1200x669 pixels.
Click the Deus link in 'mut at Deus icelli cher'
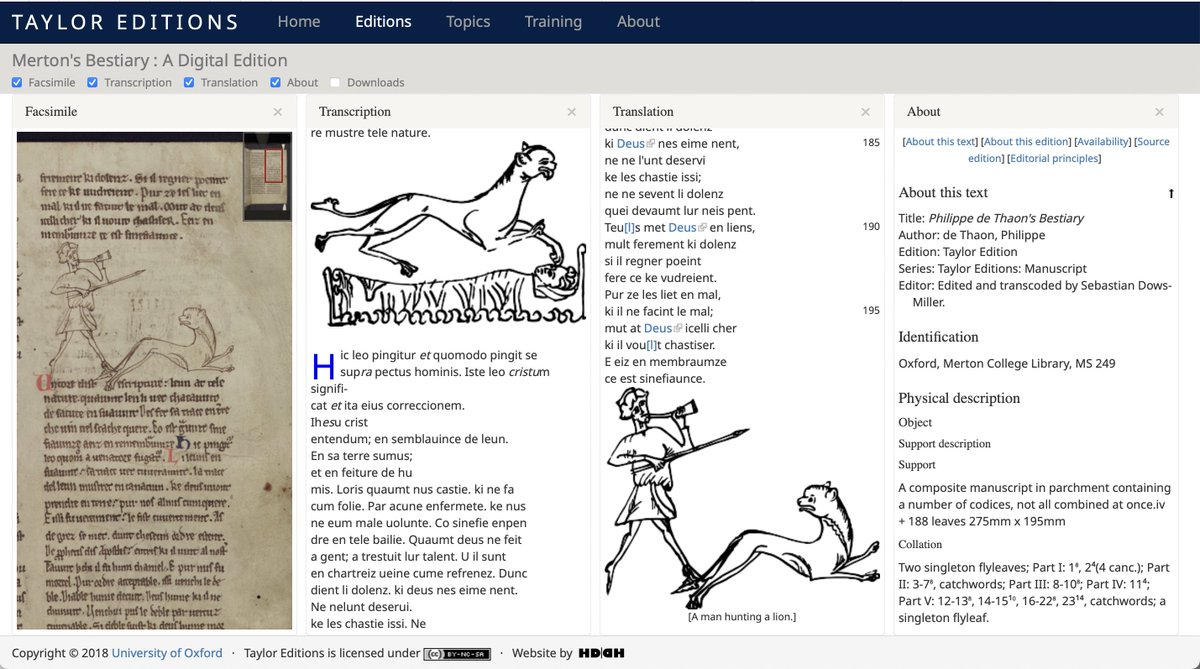tap(658, 328)
